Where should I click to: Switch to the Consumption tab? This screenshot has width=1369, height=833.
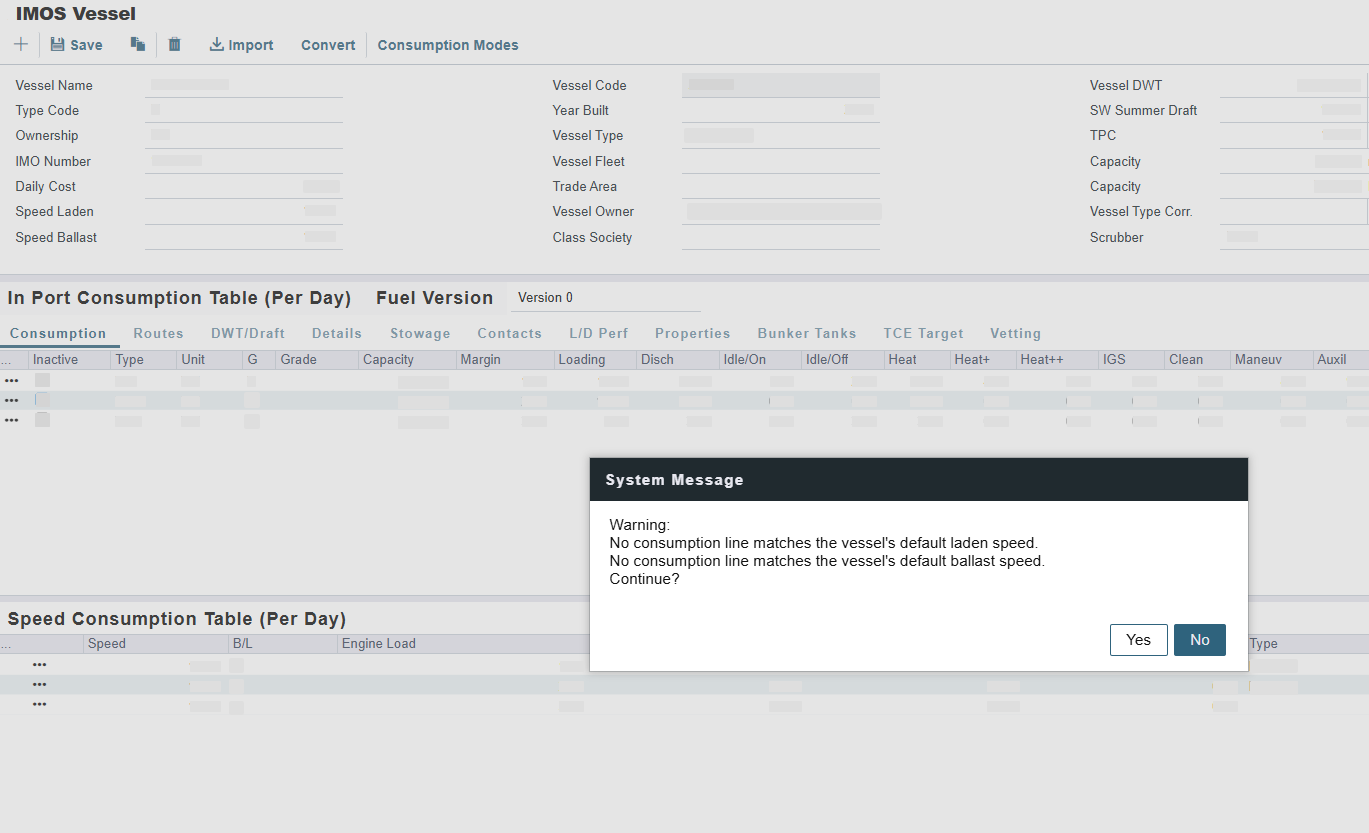58,334
